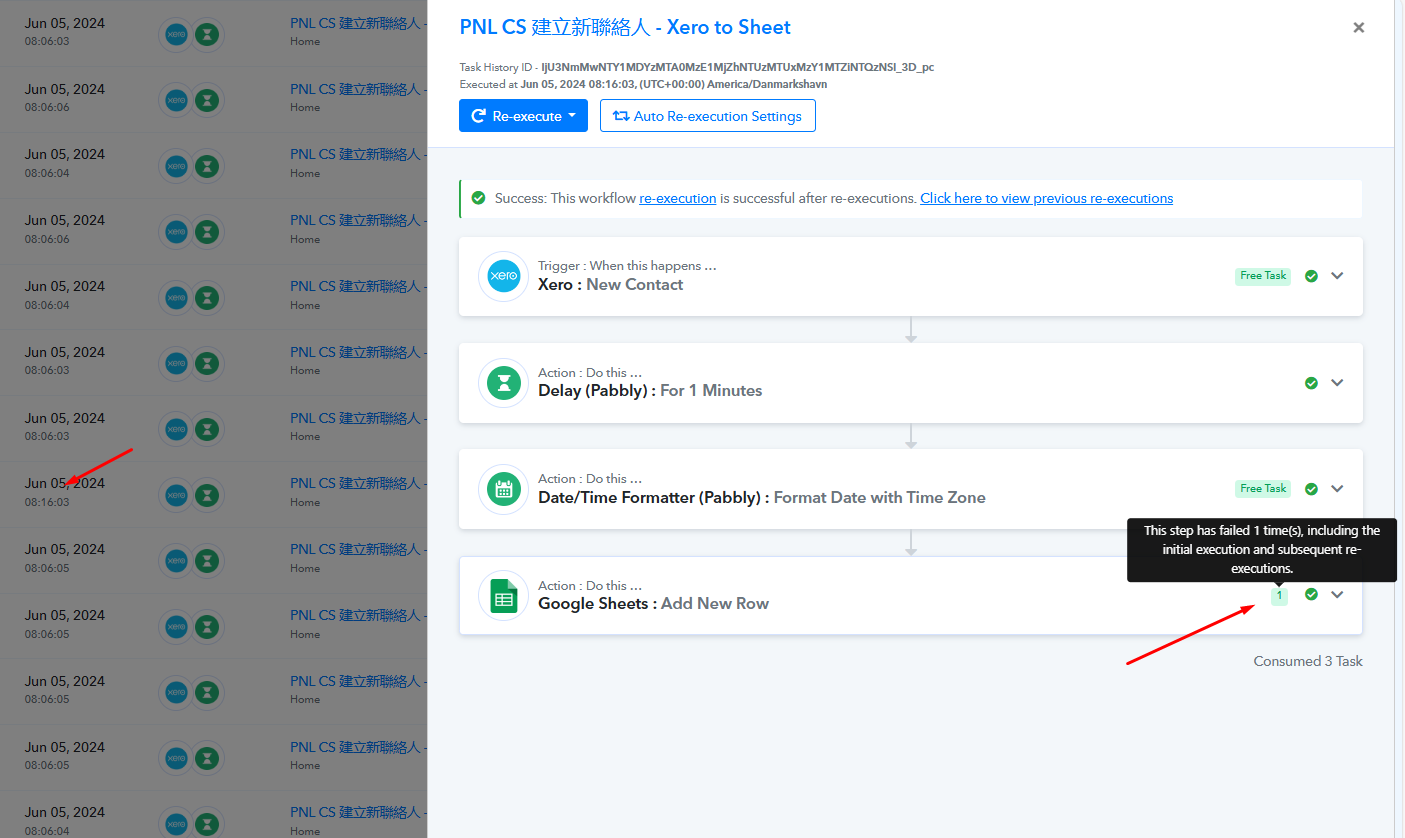Click the green success check on the Xero step
The height and width of the screenshot is (838, 1405).
[x=1311, y=276]
